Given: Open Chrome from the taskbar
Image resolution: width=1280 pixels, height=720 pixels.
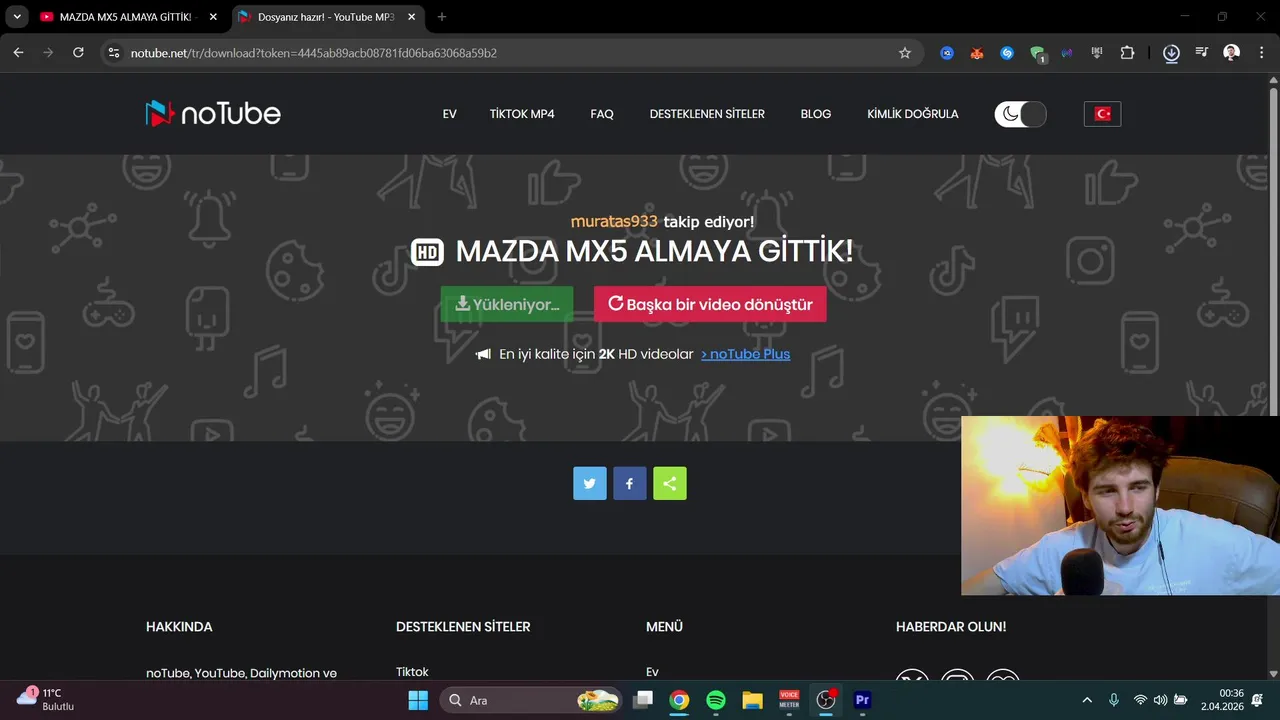Looking at the screenshot, I should pos(679,700).
